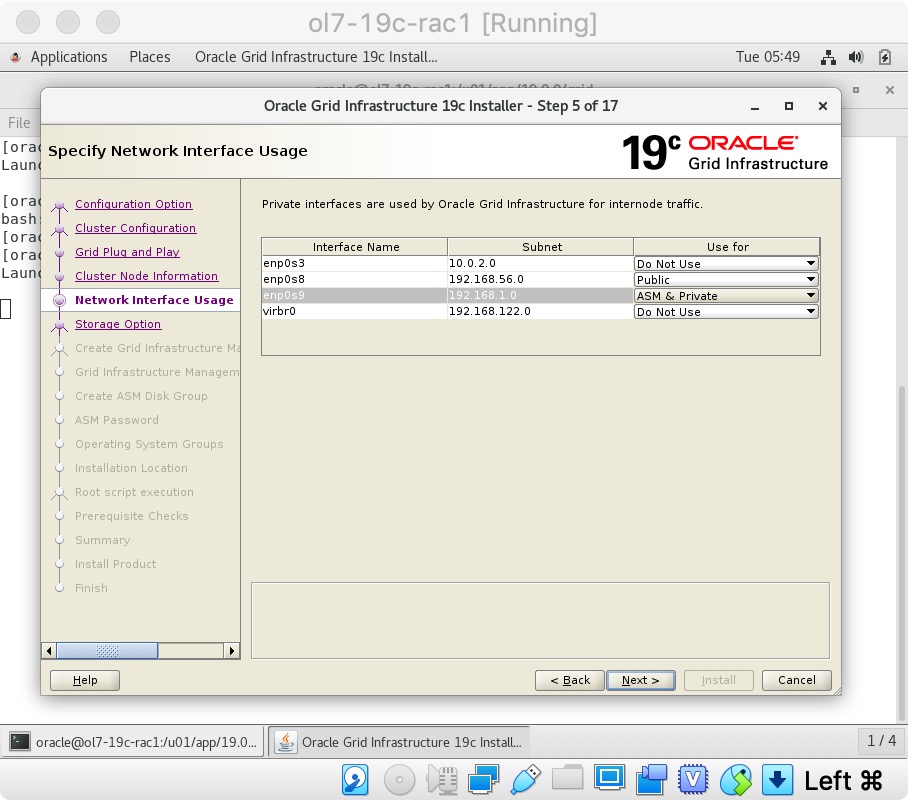The height and width of the screenshot is (800, 908).
Task: Select the enp0s3 interface cell
Action: tap(354, 263)
